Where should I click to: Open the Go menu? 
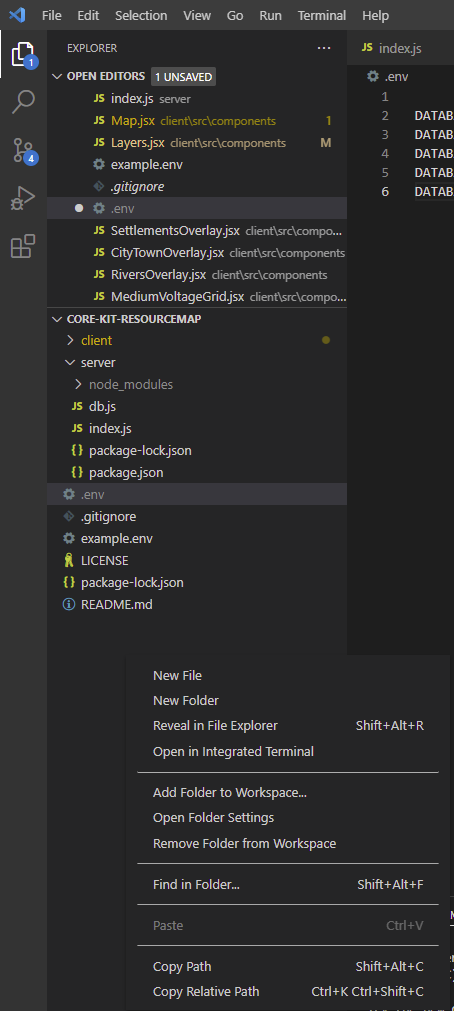pyautogui.click(x=235, y=15)
